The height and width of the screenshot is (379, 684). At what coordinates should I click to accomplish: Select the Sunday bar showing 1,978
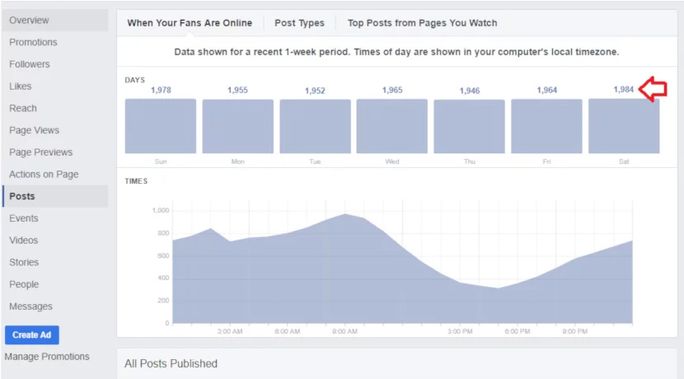click(x=161, y=126)
